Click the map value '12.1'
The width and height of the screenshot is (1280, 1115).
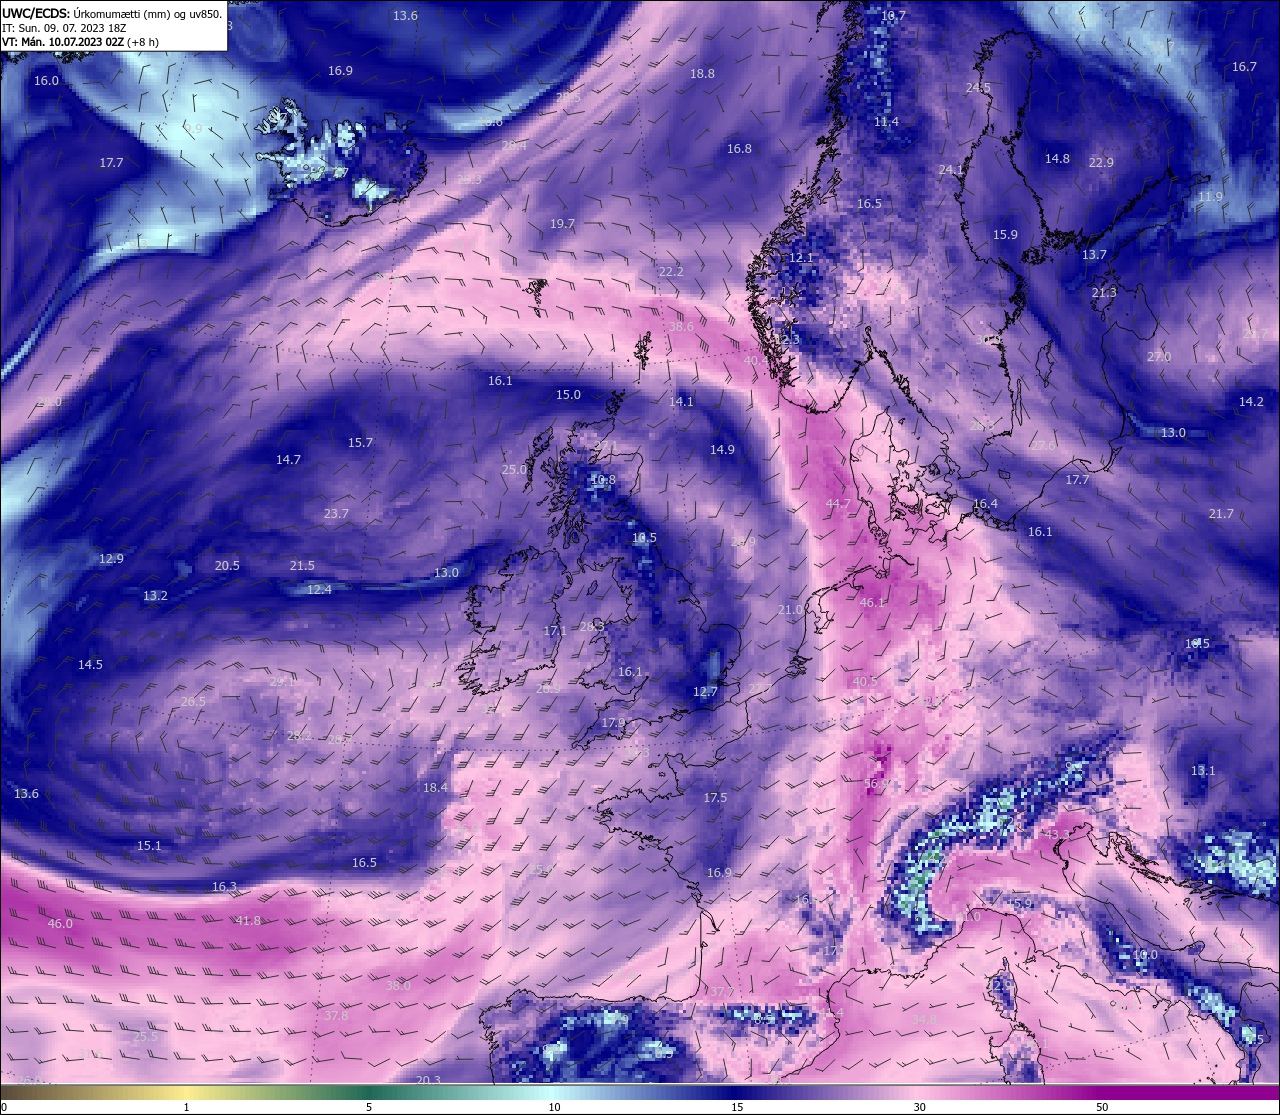tap(801, 257)
